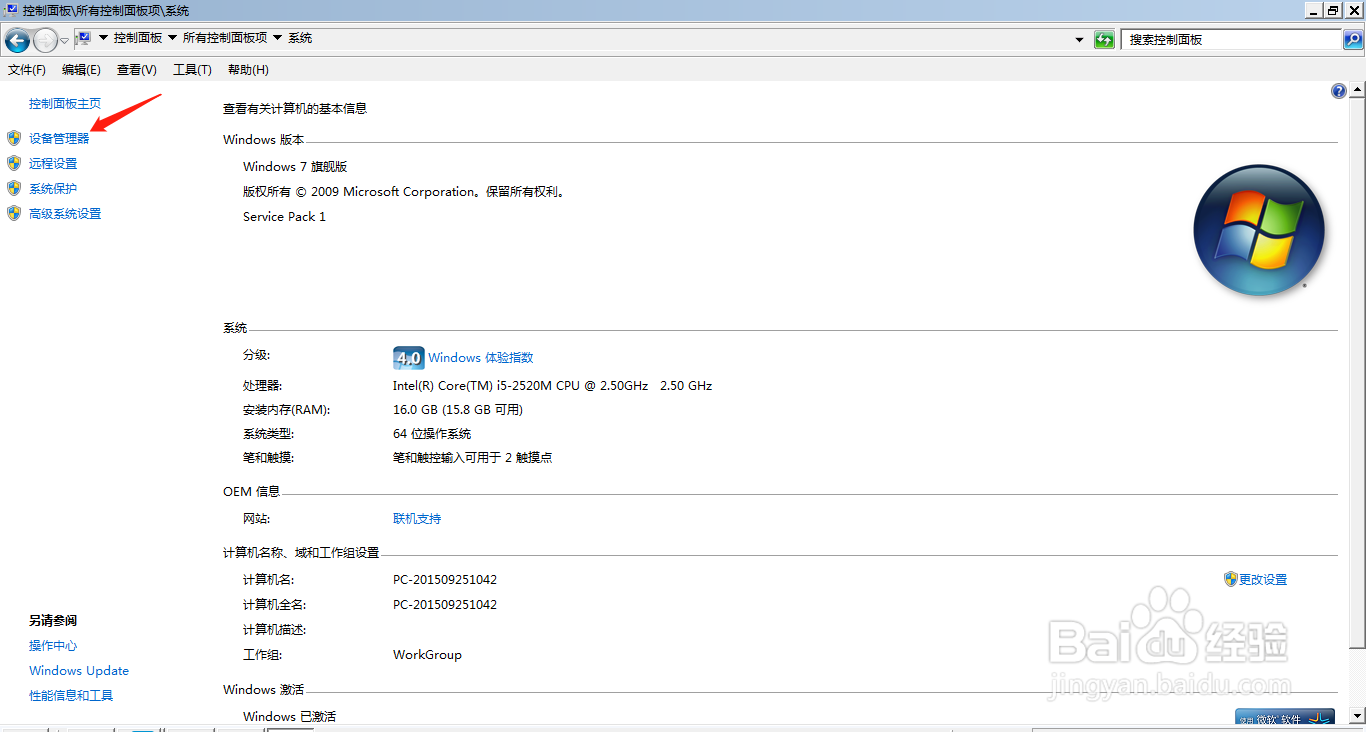Expand the dropdown arrow after 控制面板
The width and height of the screenshot is (1366, 732).
(x=172, y=38)
